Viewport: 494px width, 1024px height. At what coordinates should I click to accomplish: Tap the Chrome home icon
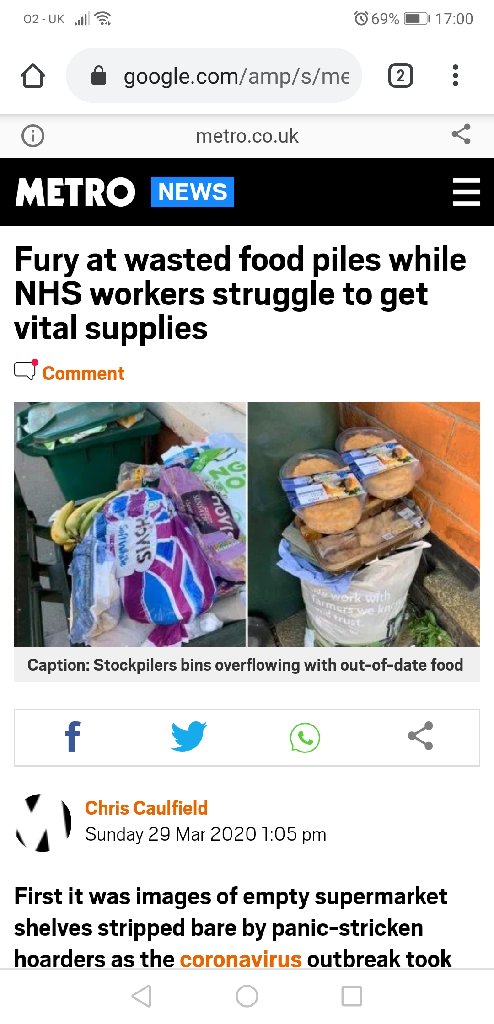[x=33, y=76]
